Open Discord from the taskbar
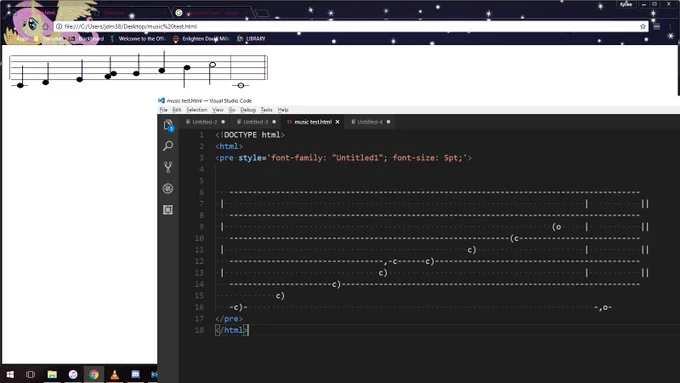680x383 pixels. (x=135, y=374)
